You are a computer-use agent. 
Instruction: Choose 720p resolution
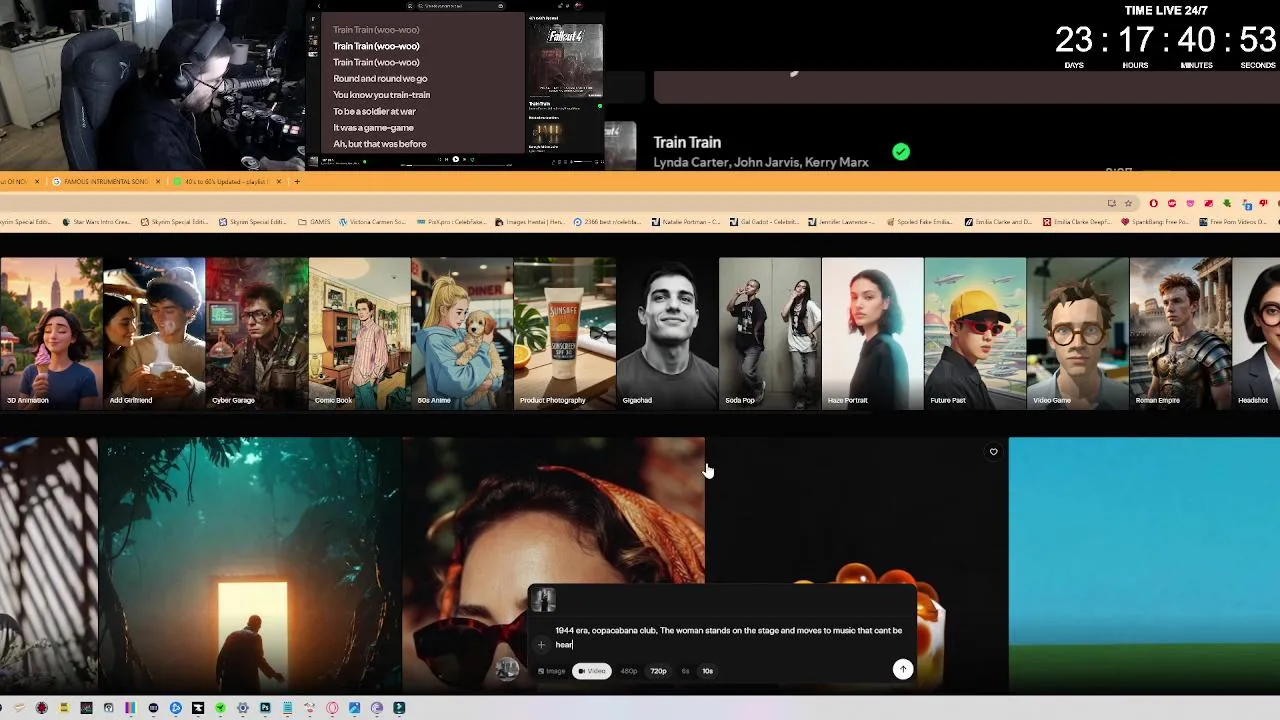(x=658, y=671)
